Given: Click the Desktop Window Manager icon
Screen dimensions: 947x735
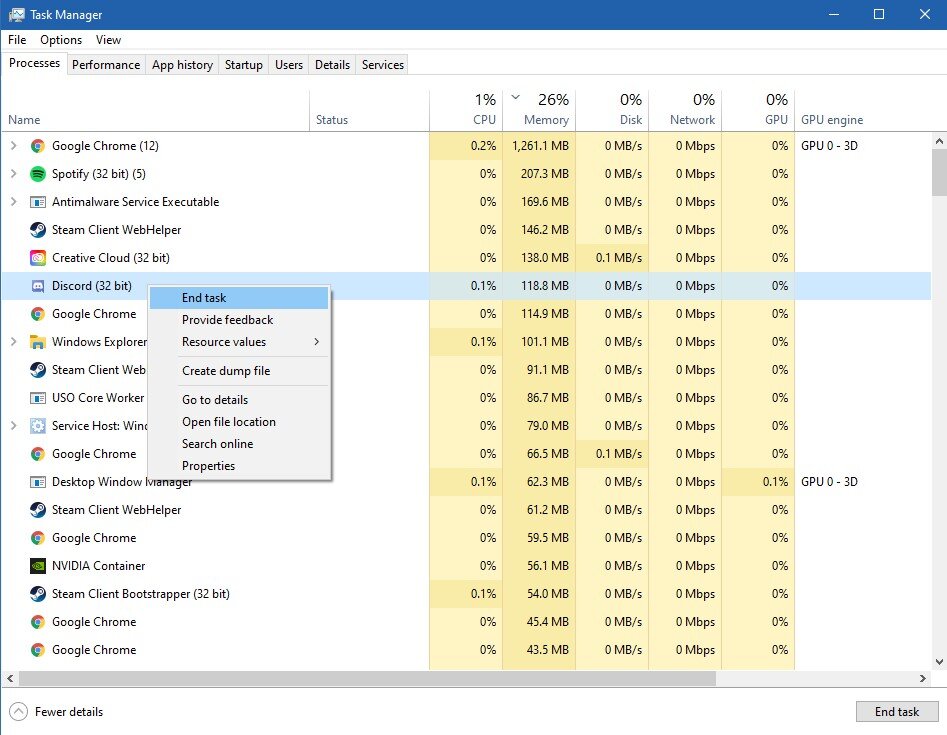Looking at the screenshot, I should tap(38, 482).
